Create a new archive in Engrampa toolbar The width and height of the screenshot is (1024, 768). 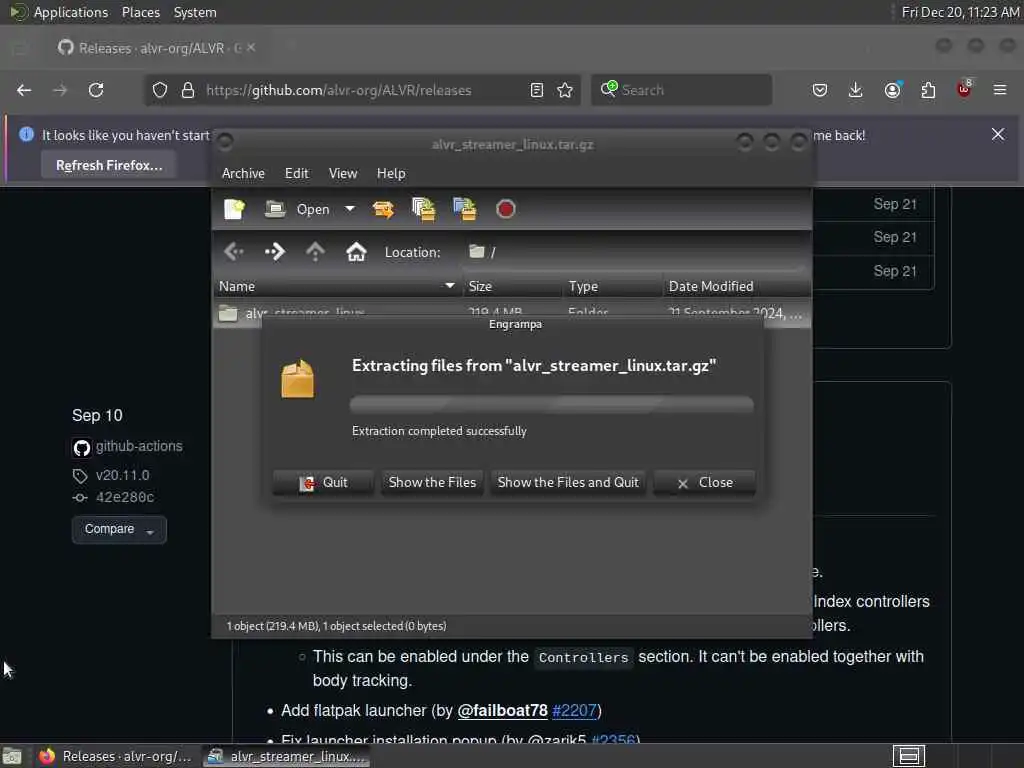[234, 209]
